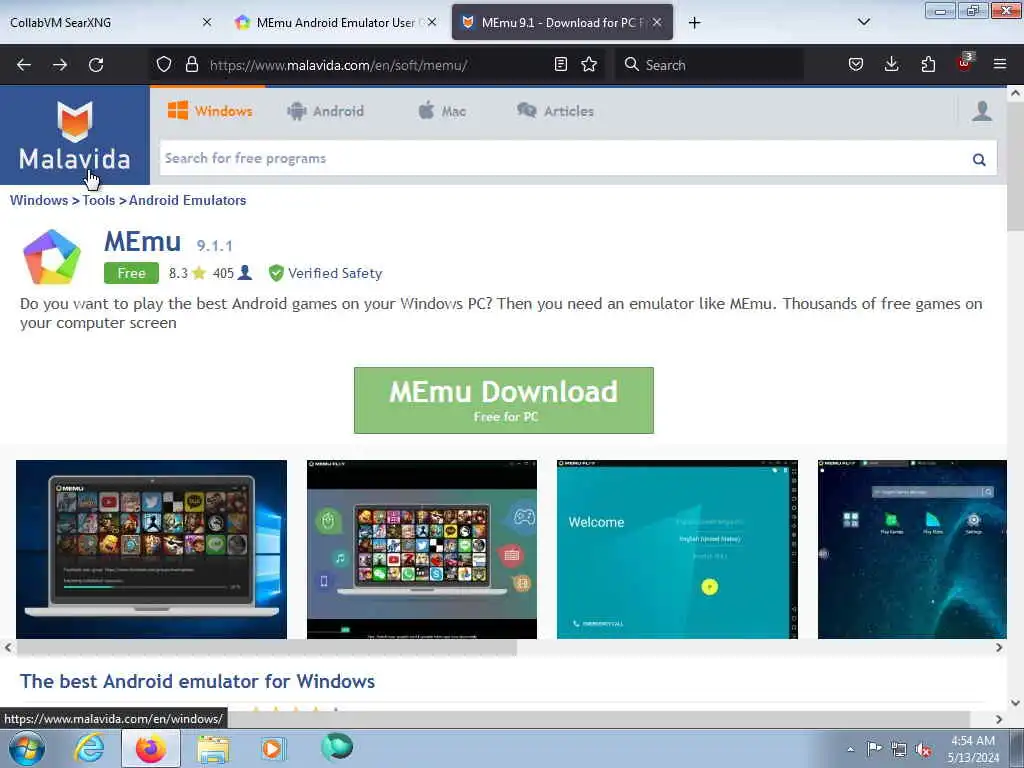Open the laptop with app icons screenshot

tap(422, 549)
